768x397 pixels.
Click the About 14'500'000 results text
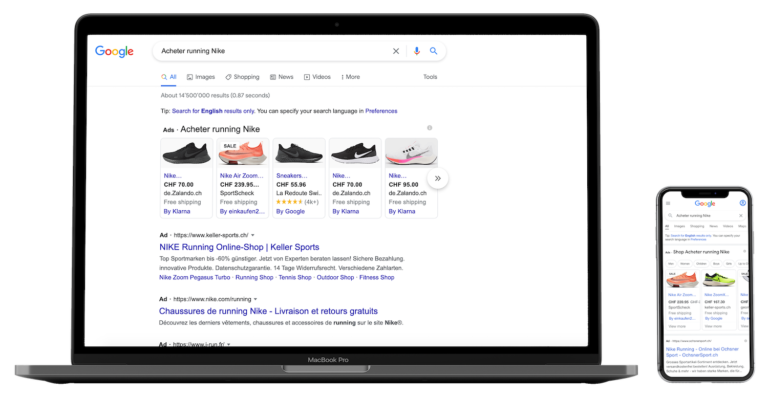(216, 95)
